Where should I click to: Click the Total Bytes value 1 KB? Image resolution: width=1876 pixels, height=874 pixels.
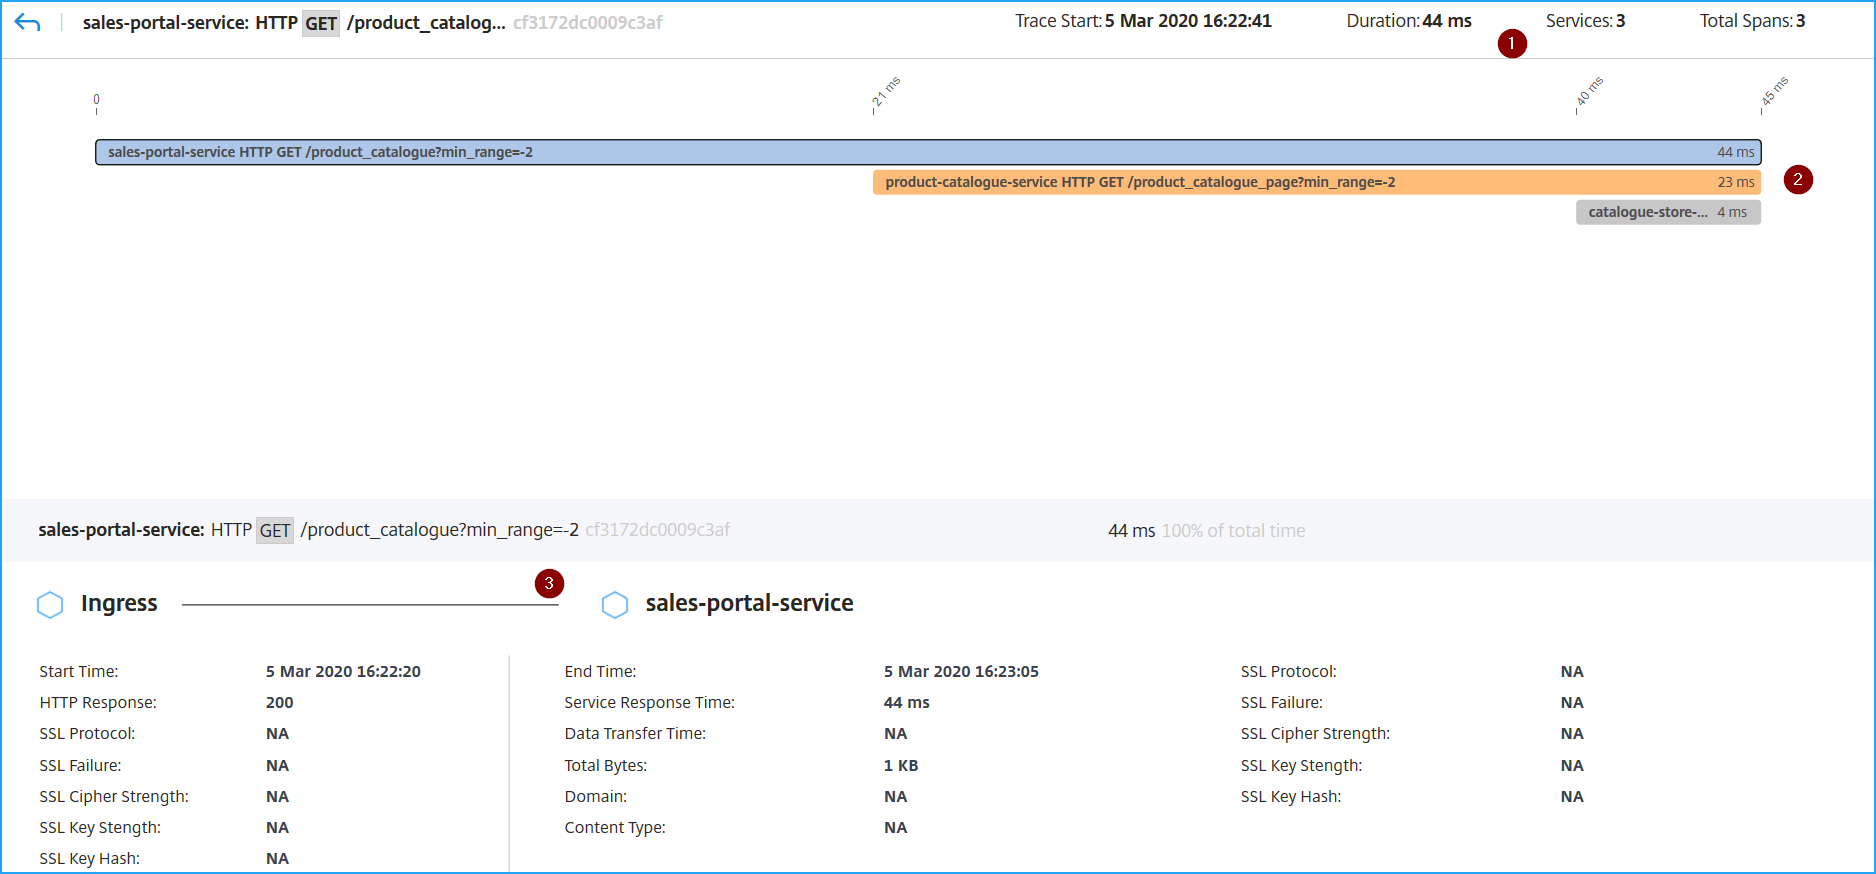tap(901, 766)
